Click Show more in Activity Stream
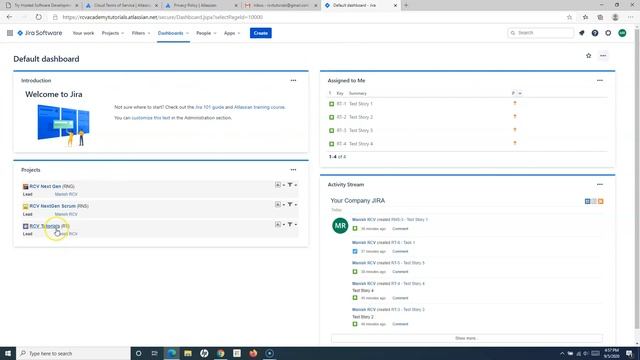 pos(467,338)
